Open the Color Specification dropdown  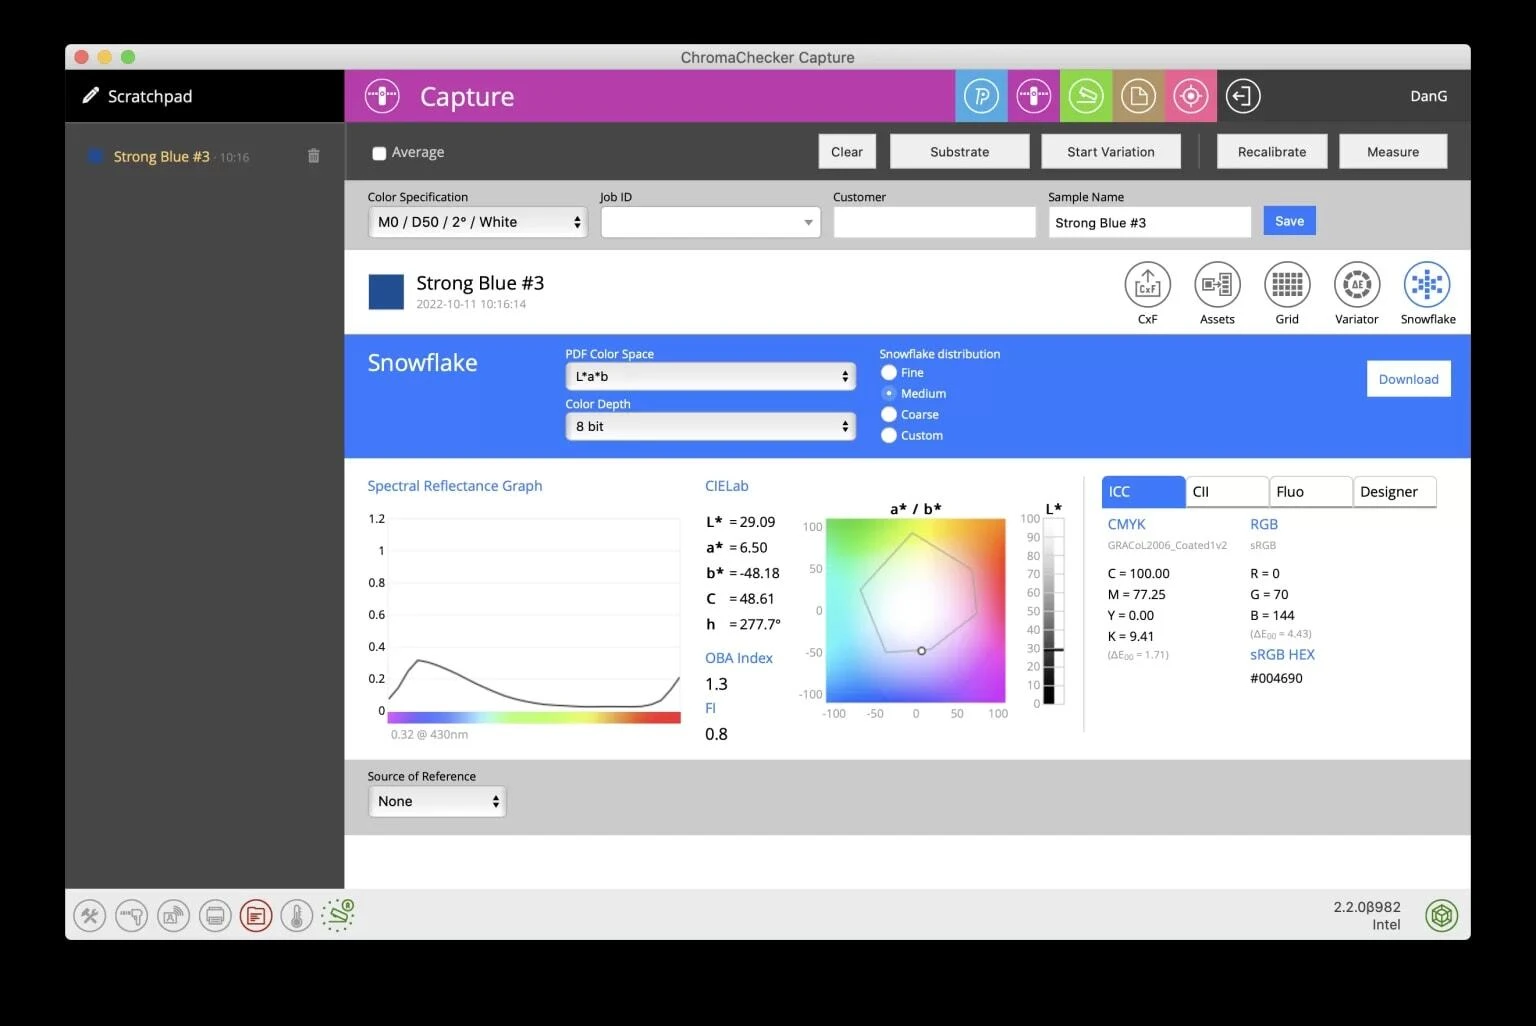(478, 222)
